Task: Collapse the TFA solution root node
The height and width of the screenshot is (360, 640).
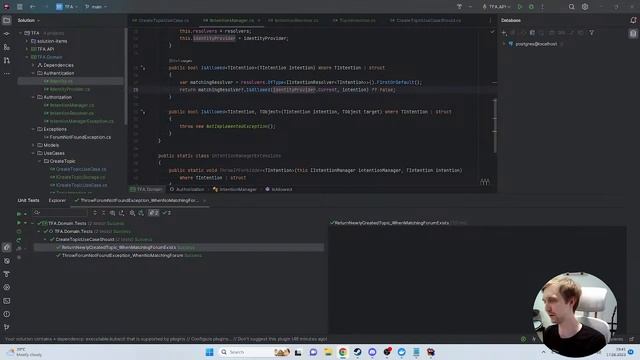Action: pyautogui.click(x=21, y=33)
